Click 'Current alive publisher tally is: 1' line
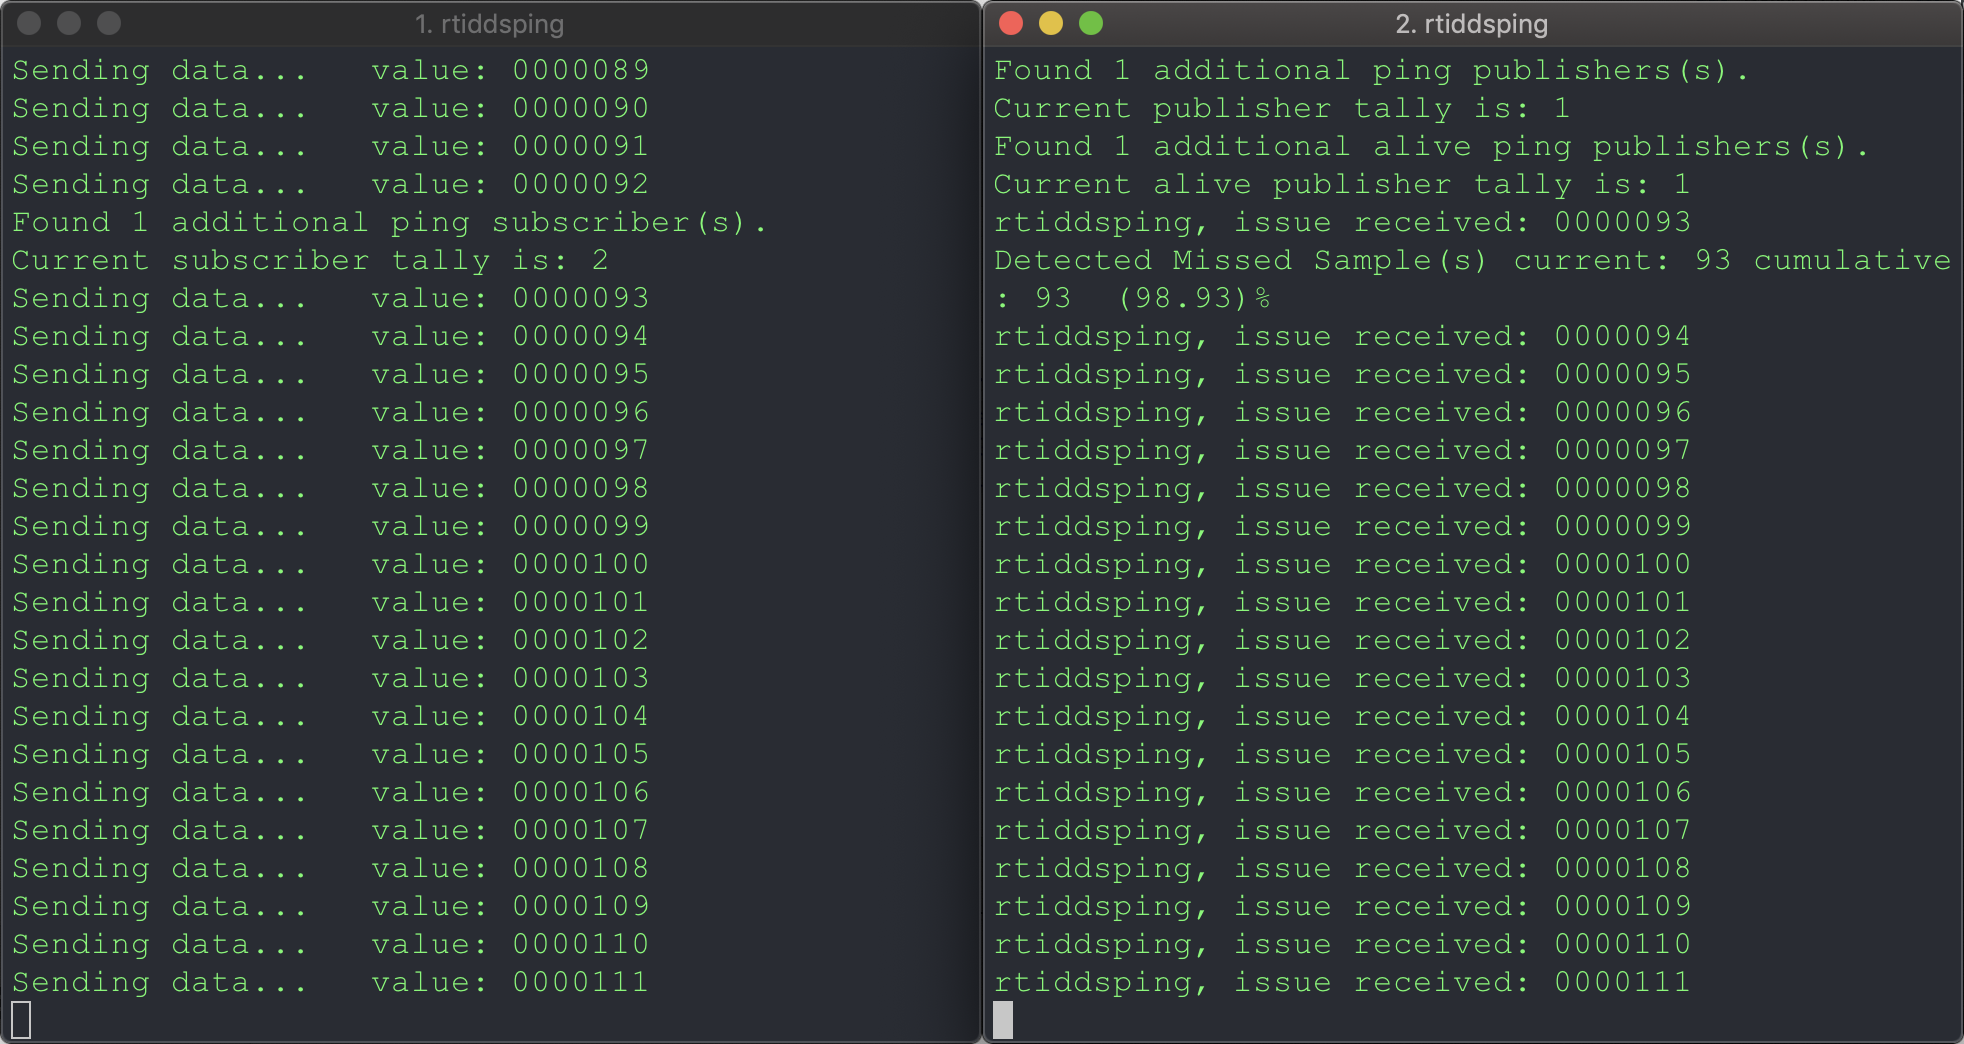Screen dimensions: 1964x1044 [x=1341, y=184]
